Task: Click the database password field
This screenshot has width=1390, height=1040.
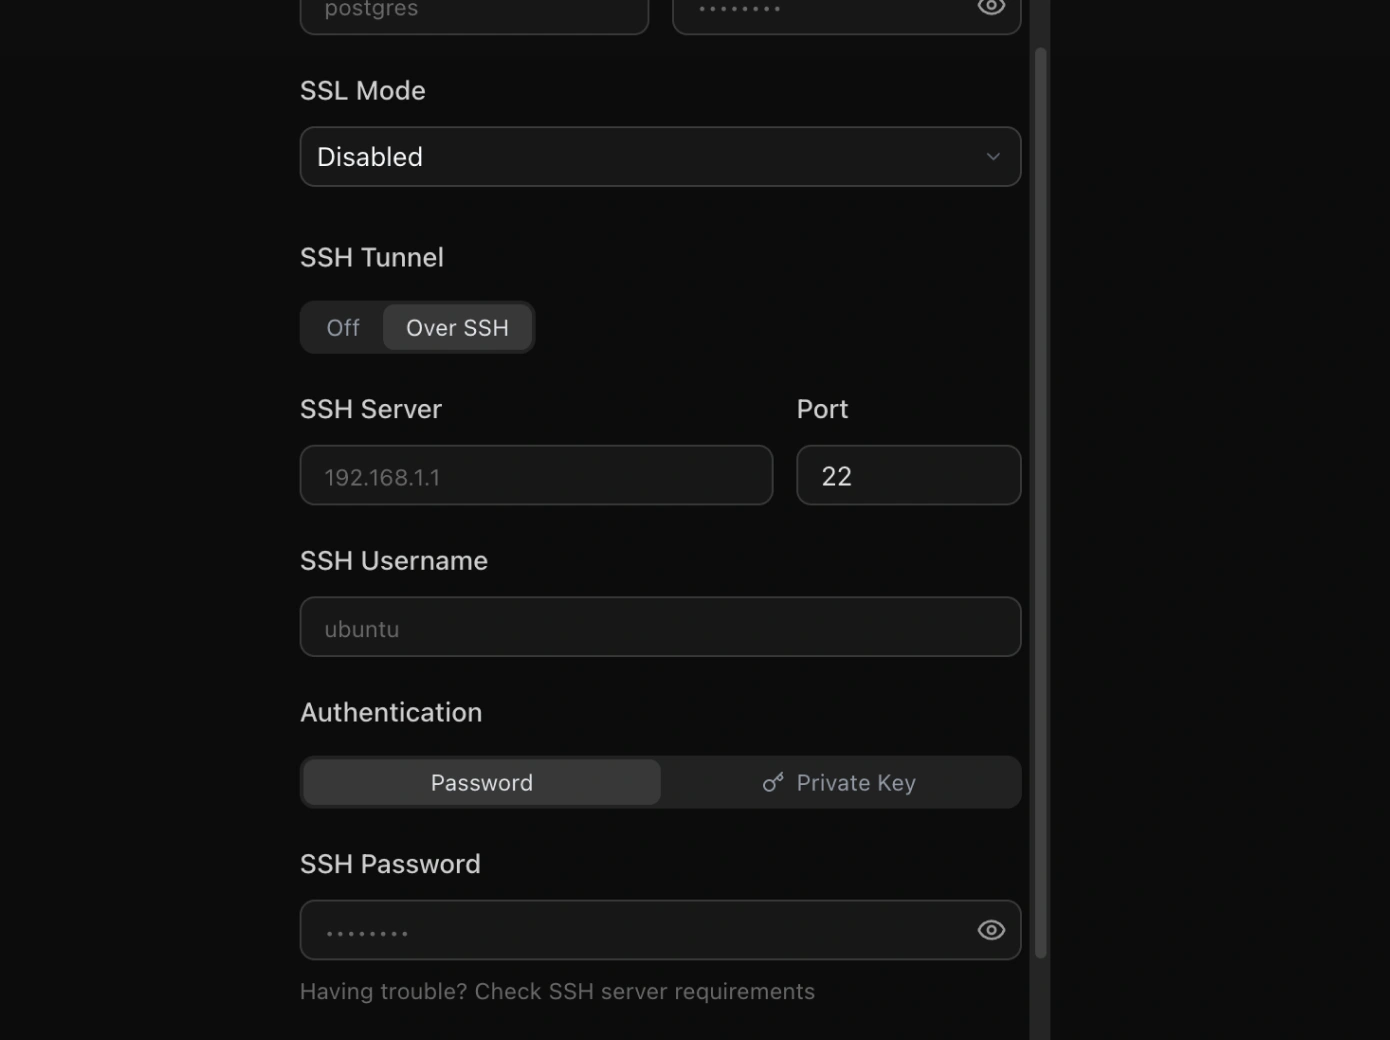Action: pos(830,10)
